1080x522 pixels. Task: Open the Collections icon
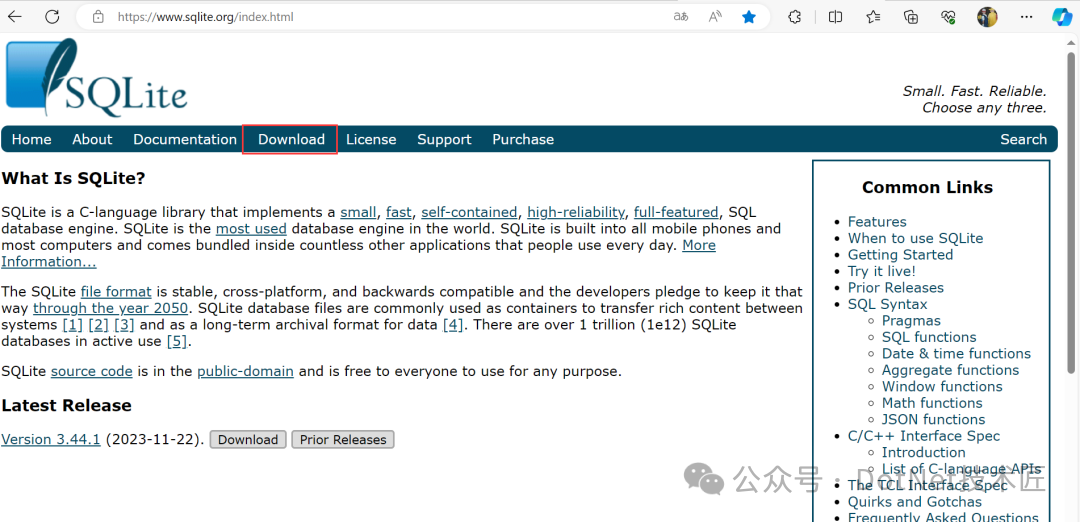pyautogui.click(x=911, y=17)
